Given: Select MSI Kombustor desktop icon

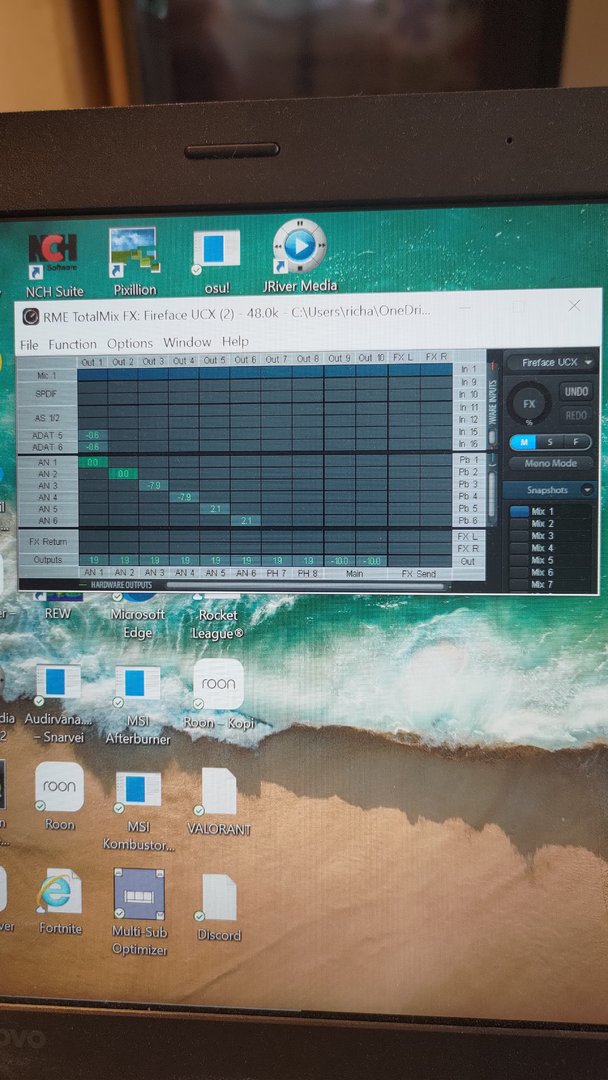Looking at the screenshot, I should (138, 811).
